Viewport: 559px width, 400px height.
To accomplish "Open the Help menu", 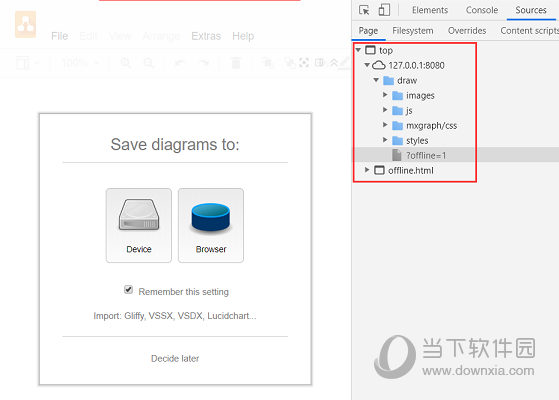I will [243, 36].
